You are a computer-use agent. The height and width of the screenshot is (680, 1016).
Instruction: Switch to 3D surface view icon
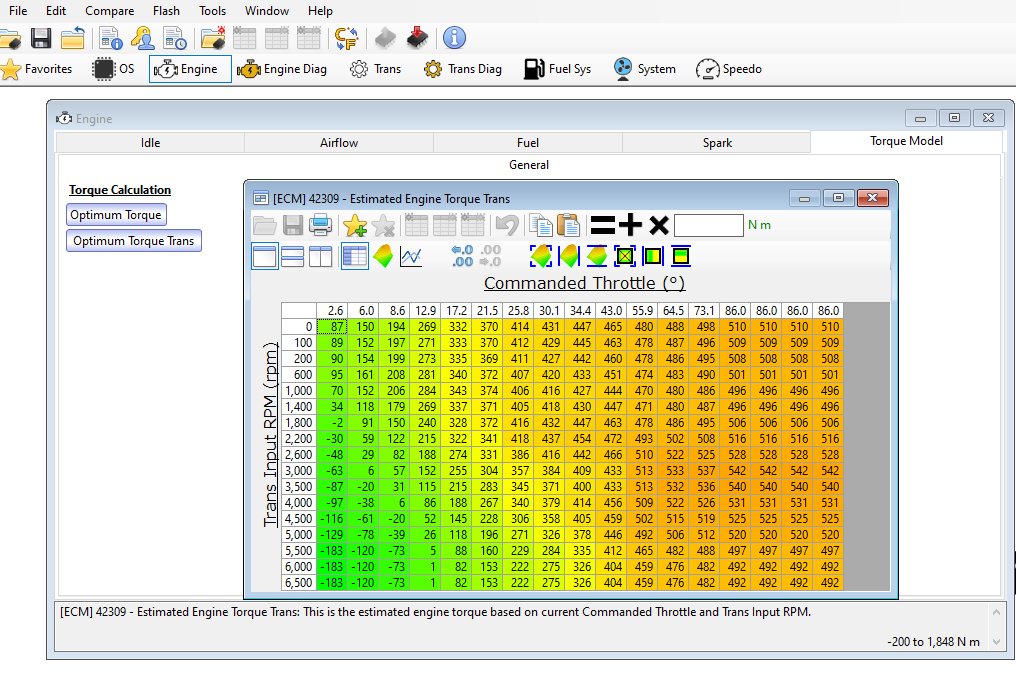pos(383,256)
